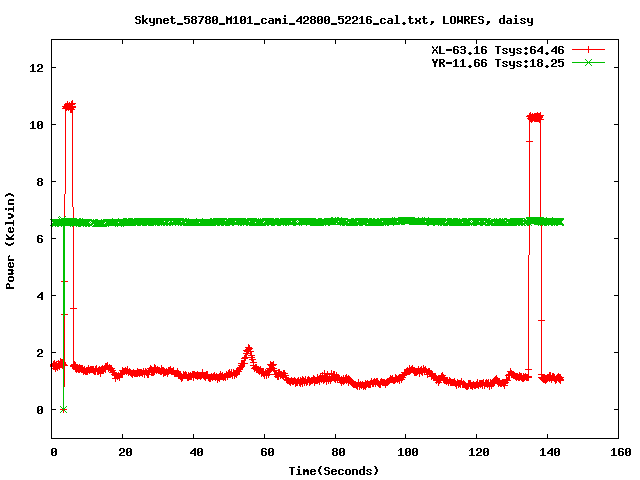
Task: Click the y-axis tick label '12'
Action: click(36, 68)
